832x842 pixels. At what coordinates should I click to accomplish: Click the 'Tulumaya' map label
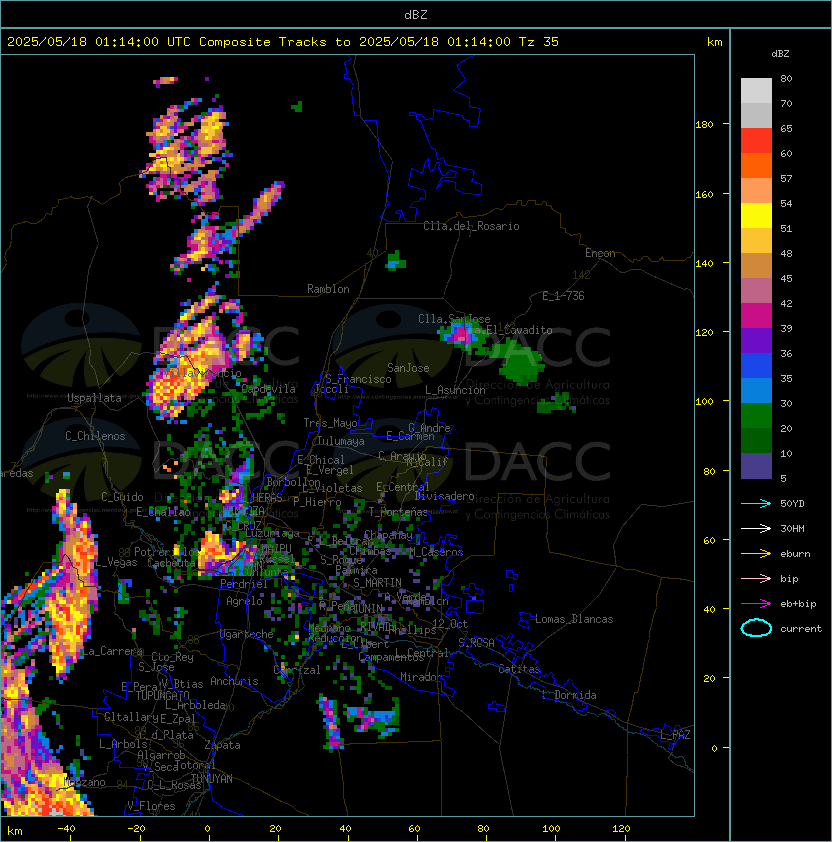coord(341,441)
